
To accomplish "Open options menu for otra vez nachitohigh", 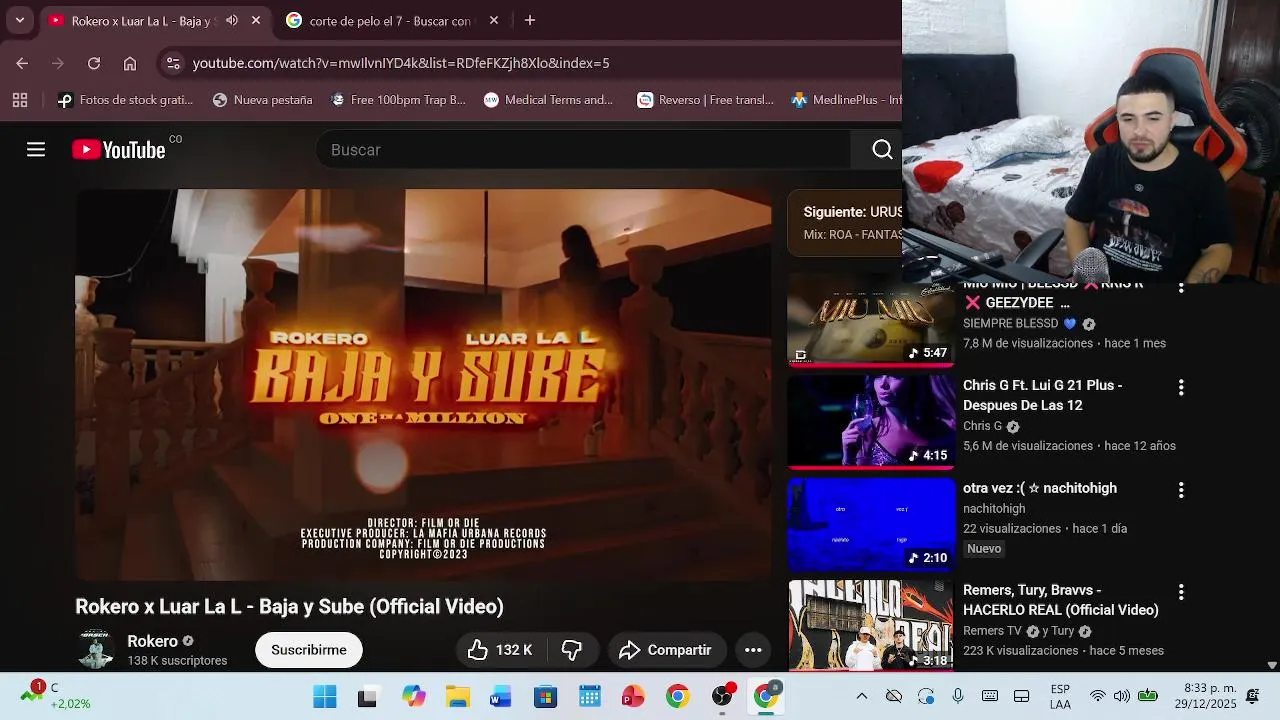I will pos(1181,490).
